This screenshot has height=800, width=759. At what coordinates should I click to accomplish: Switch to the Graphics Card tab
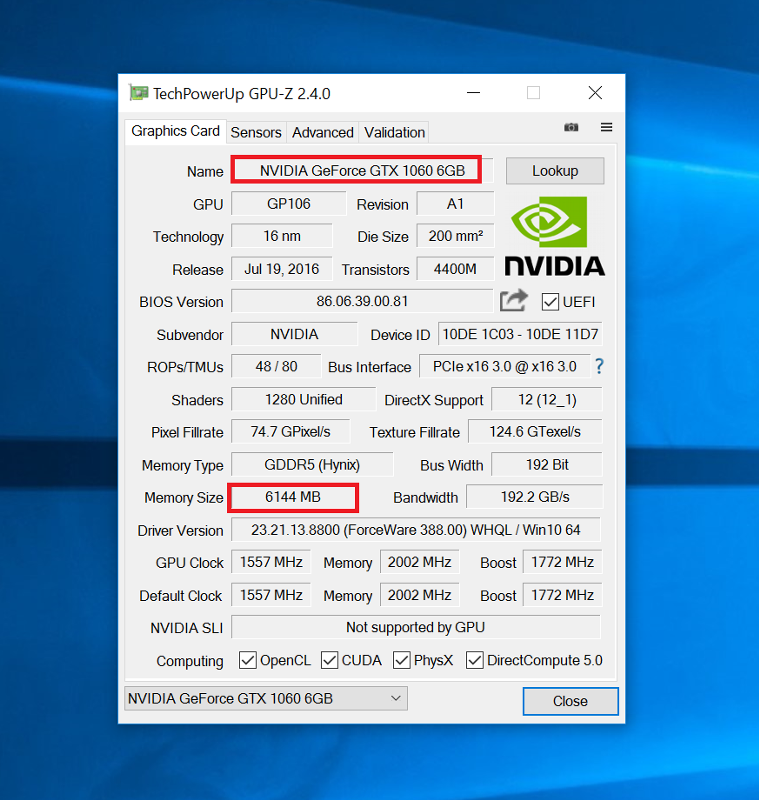point(175,131)
